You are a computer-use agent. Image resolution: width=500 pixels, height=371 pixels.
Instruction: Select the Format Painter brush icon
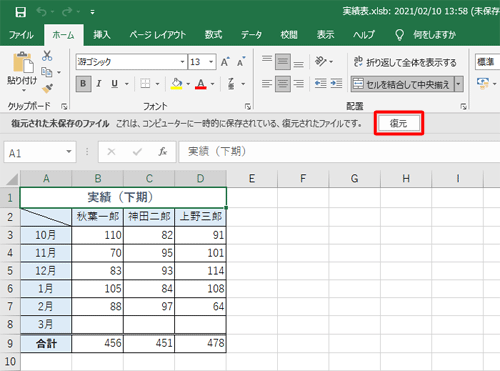pyautogui.click(x=47, y=88)
